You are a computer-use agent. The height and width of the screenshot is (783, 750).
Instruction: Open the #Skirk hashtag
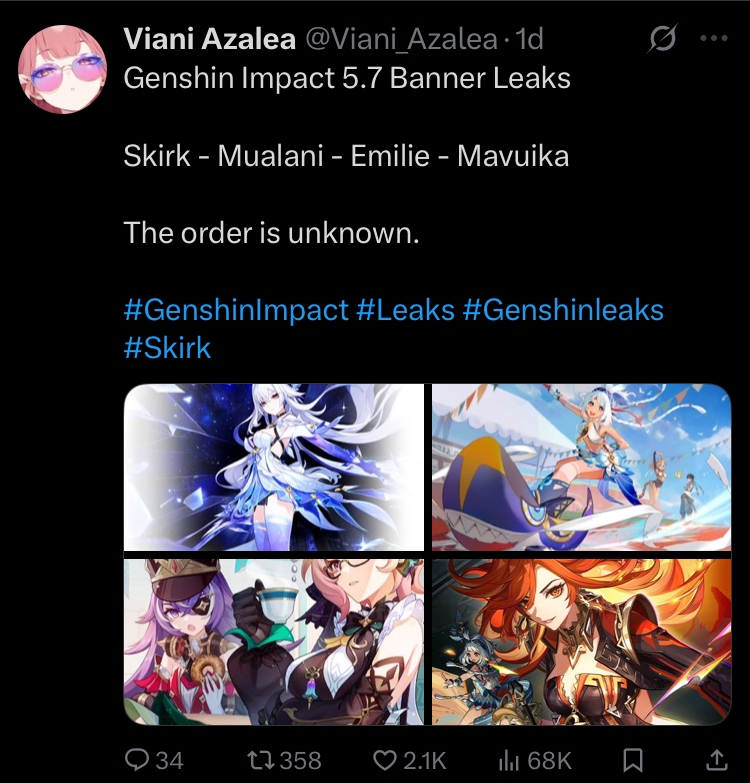(167, 348)
